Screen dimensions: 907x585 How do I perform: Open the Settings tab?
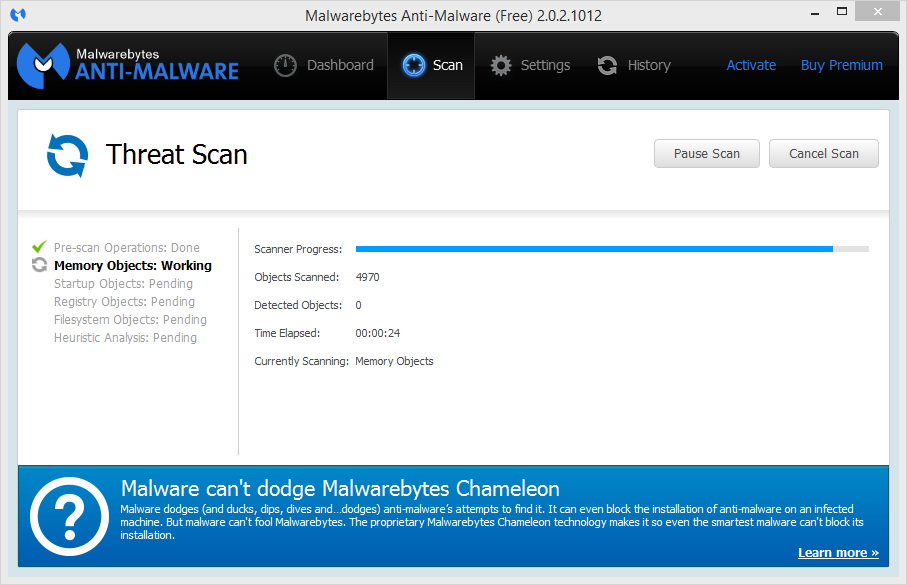click(530, 65)
